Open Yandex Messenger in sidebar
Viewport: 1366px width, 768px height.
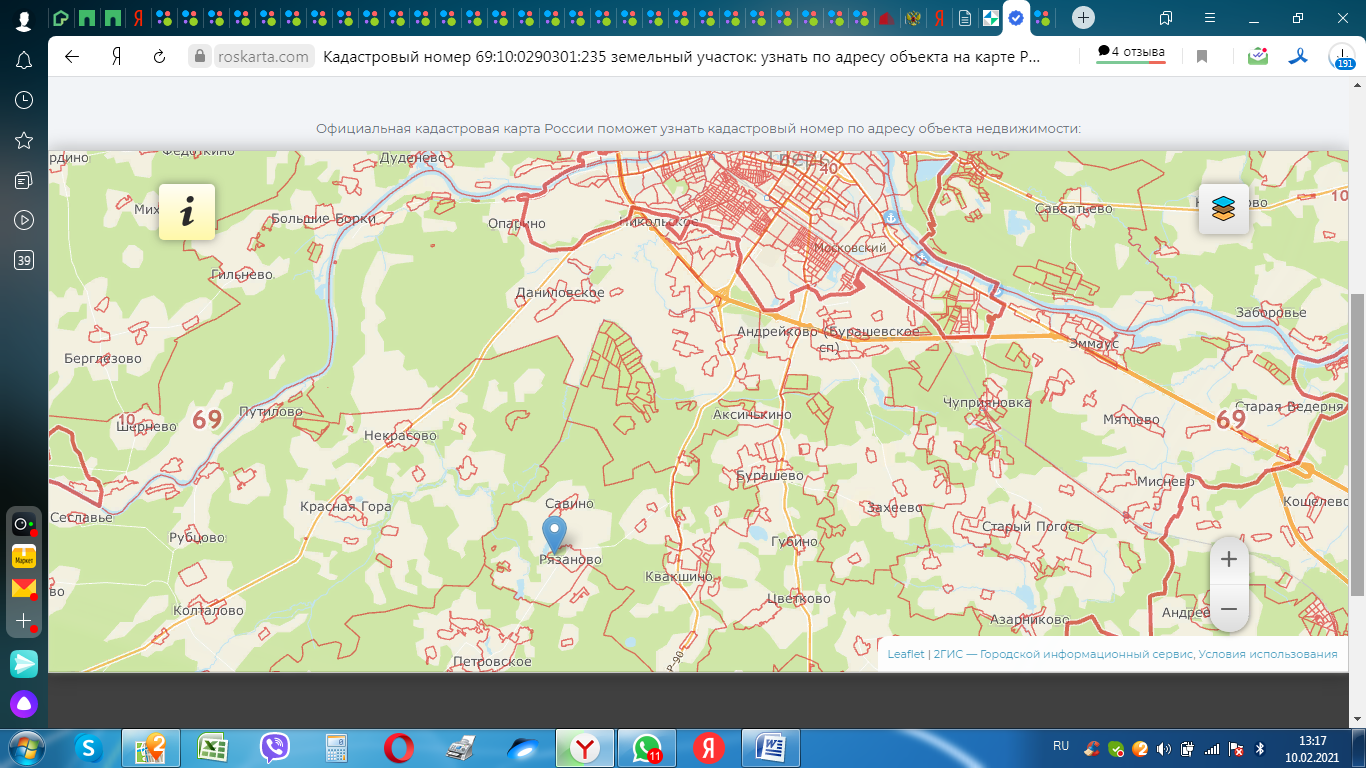24,663
